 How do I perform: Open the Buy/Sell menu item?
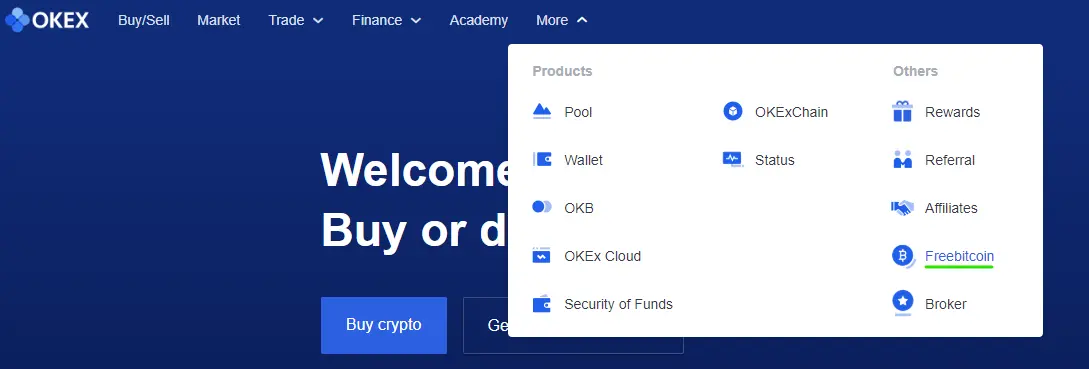point(144,20)
